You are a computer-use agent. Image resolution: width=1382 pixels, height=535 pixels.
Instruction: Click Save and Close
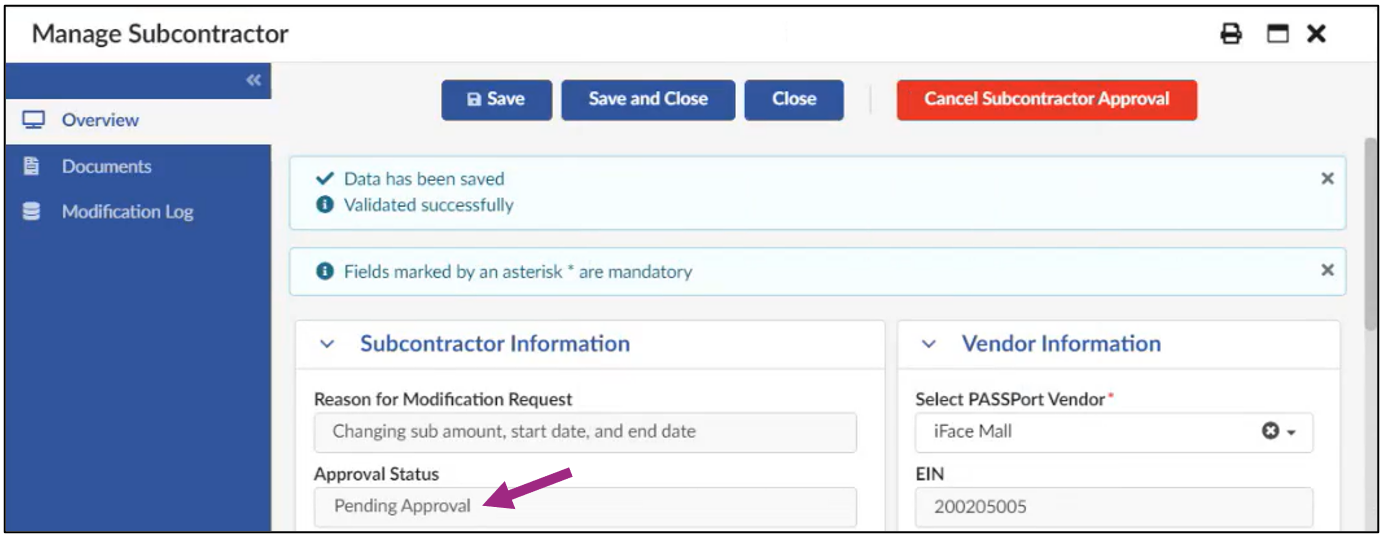[x=648, y=99]
